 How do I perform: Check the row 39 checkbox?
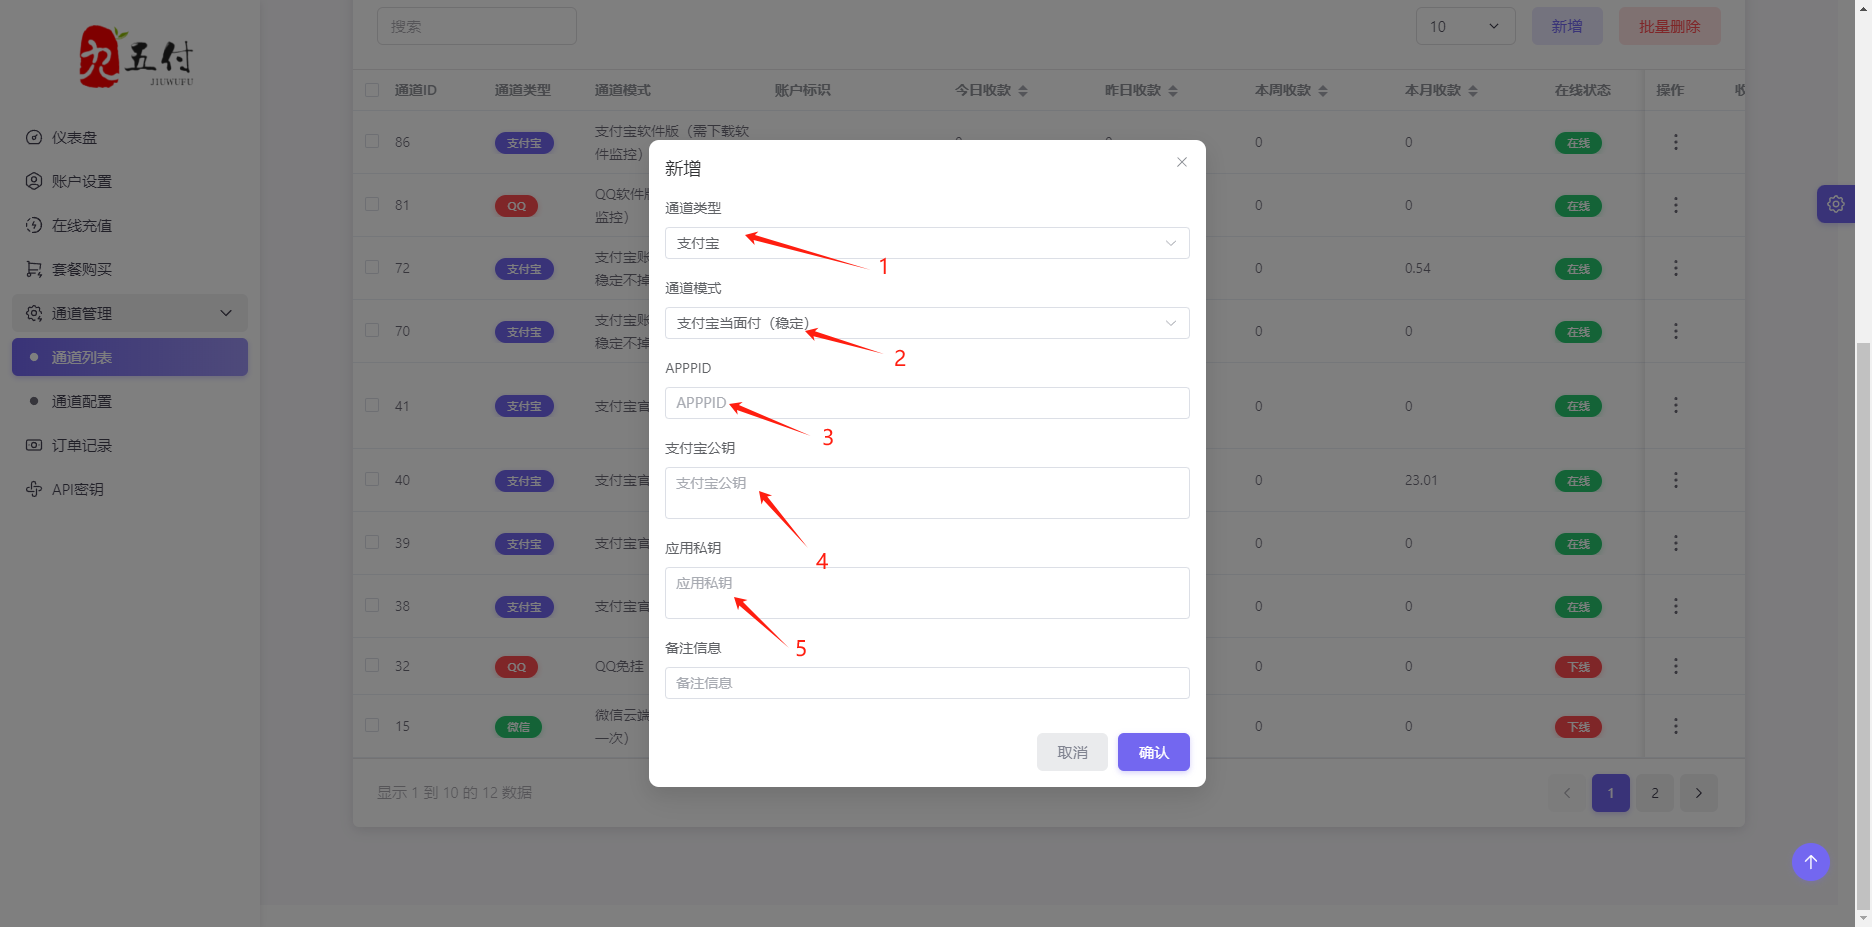372,543
